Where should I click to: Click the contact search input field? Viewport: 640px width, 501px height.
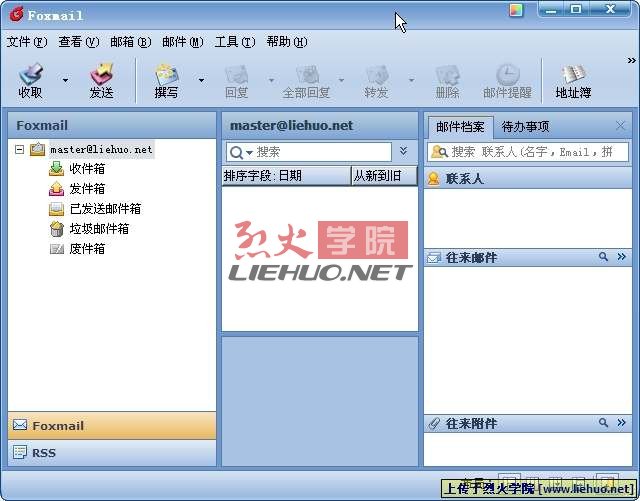click(528, 152)
